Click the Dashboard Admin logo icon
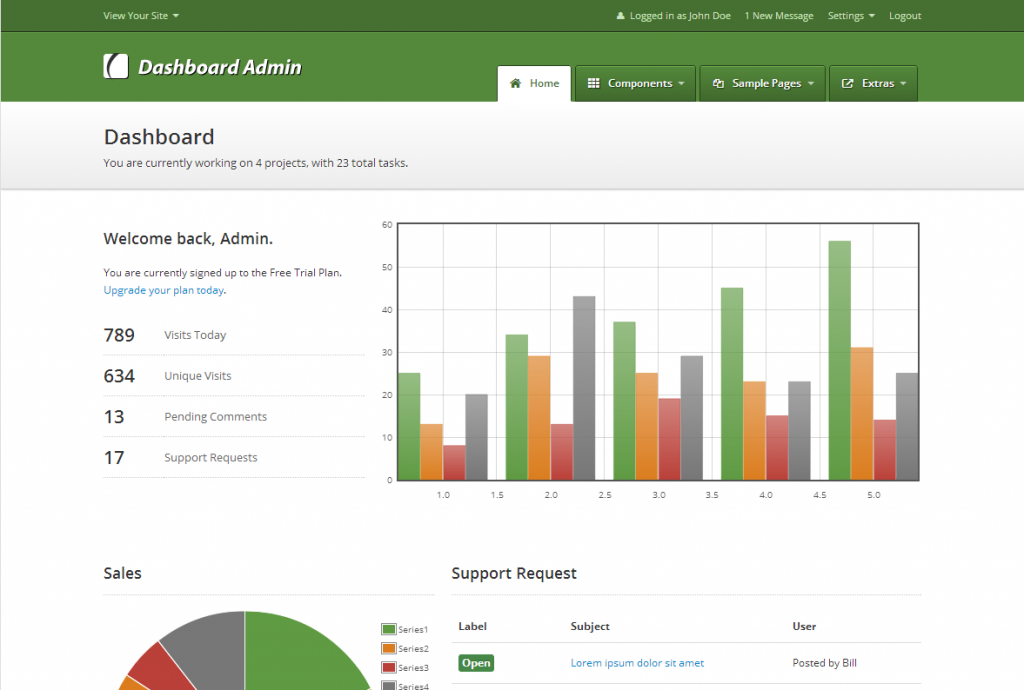The image size is (1024, 690). coord(116,66)
